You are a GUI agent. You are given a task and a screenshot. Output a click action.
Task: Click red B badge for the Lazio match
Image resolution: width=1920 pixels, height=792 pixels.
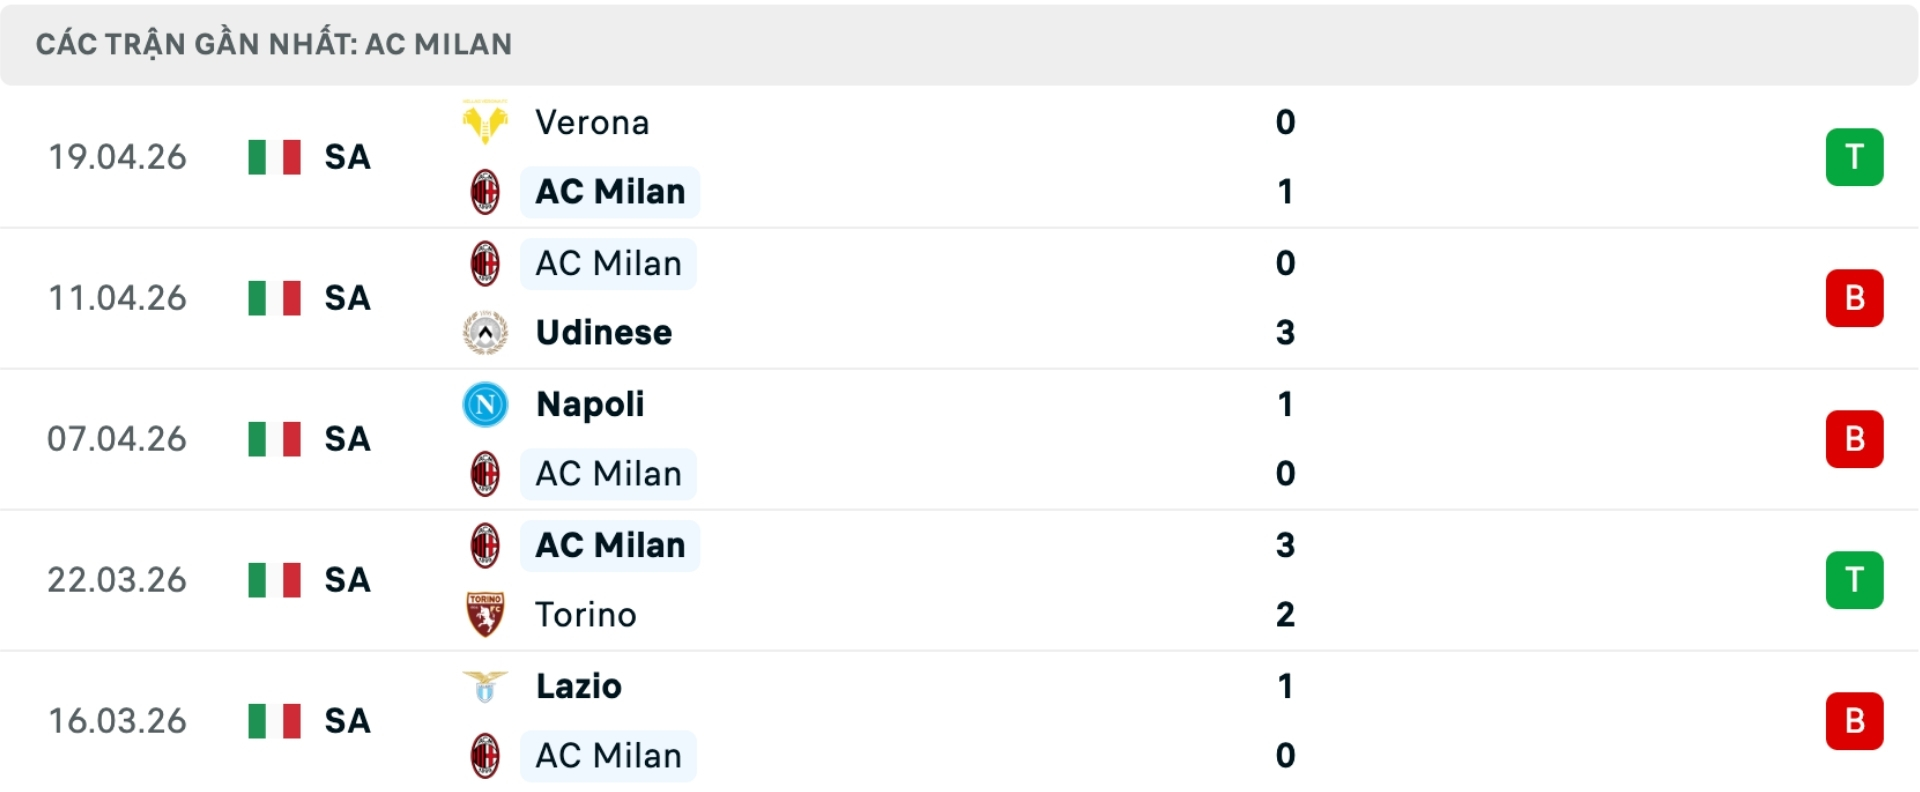[1854, 721]
